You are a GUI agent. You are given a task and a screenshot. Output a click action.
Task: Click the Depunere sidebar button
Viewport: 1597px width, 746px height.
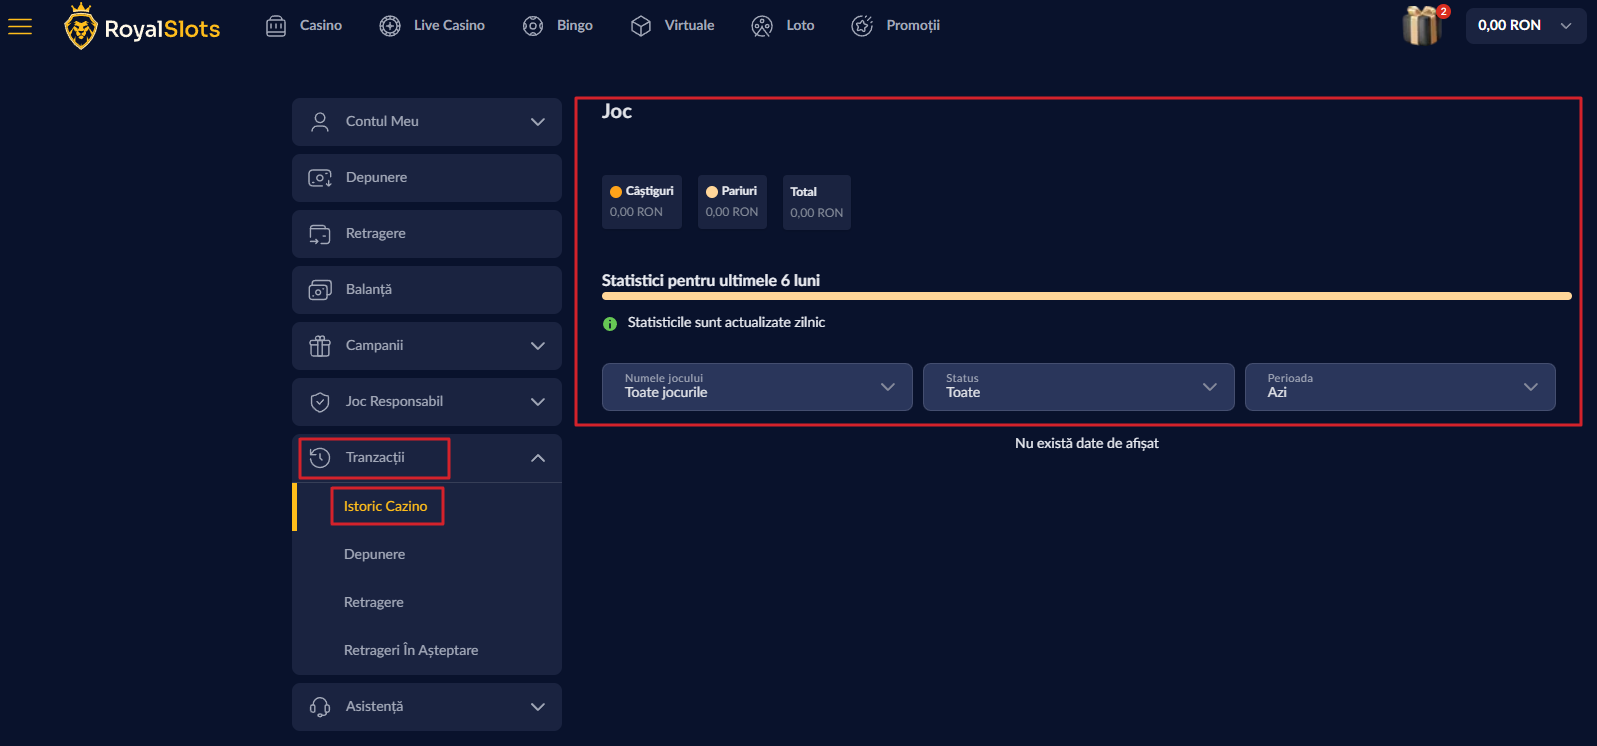click(426, 178)
